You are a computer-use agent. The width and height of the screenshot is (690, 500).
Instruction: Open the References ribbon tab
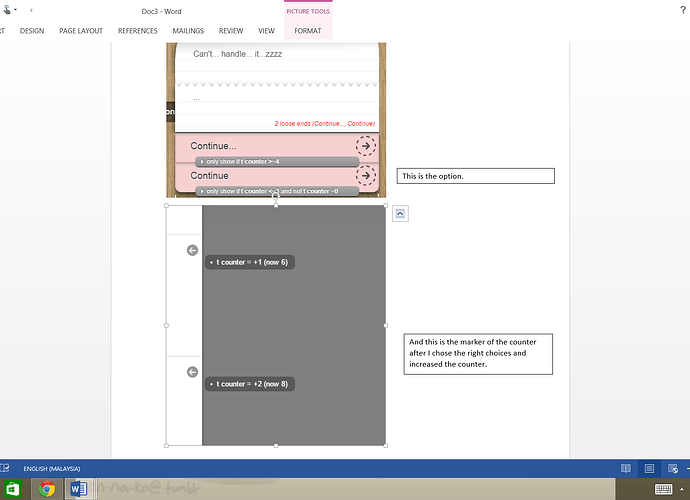pyautogui.click(x=138, y=31)
